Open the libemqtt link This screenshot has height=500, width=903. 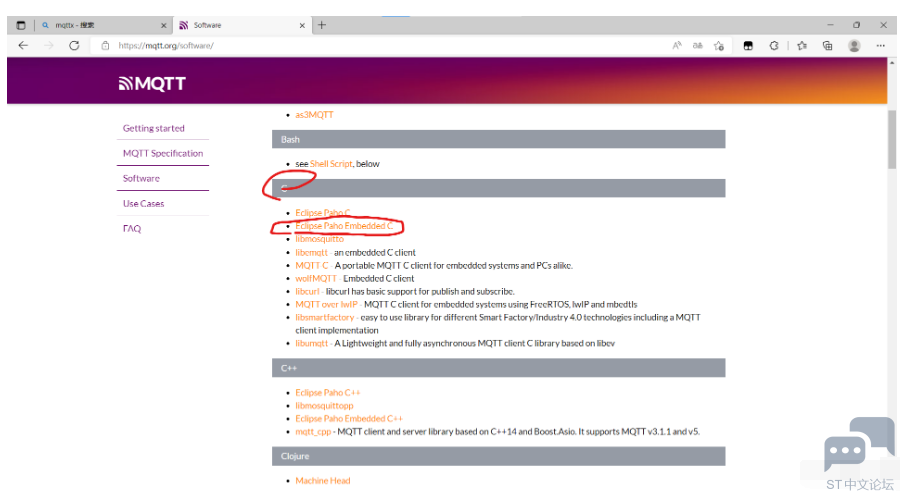312,252
